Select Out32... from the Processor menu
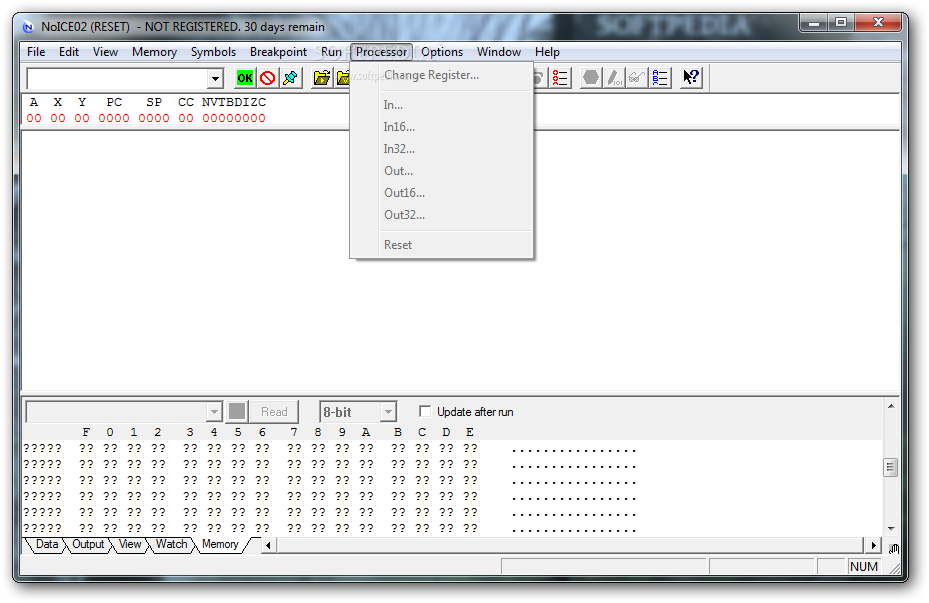The image size is (929, 603). tap(441, 214)
